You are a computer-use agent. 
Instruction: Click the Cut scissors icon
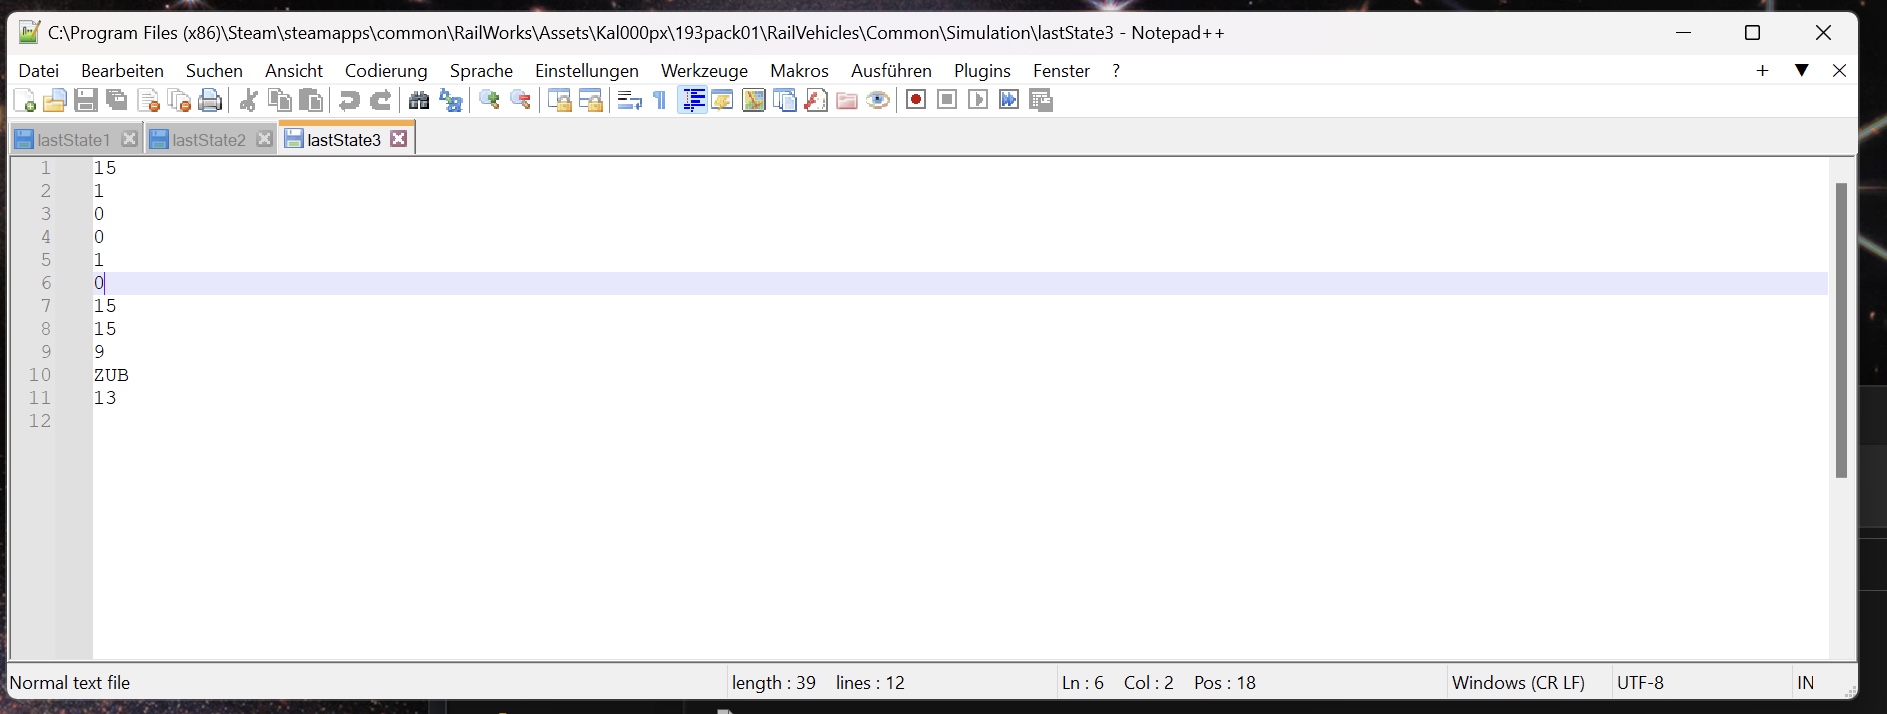coord(249,100)
